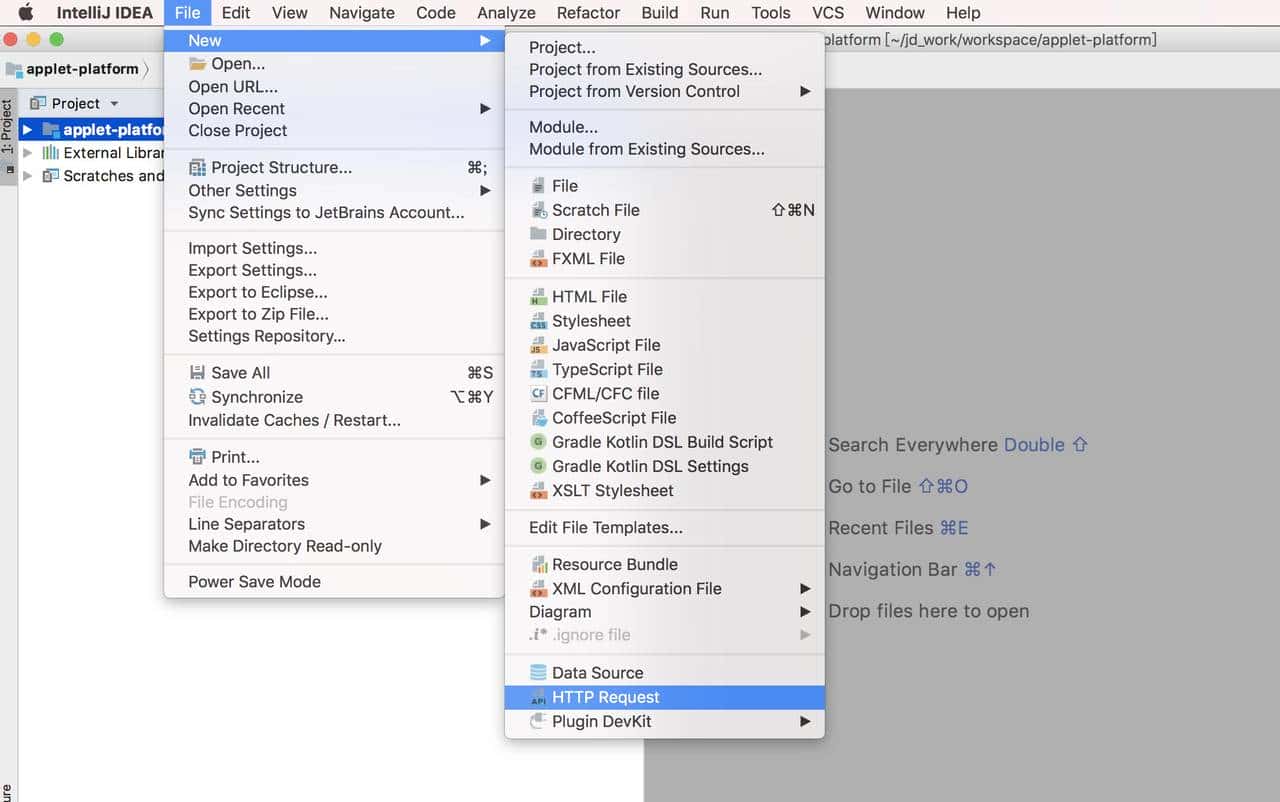This screenshot has width=1280, height=802.
Task: Click the Project Structure icon
Action: pos(197,168)
